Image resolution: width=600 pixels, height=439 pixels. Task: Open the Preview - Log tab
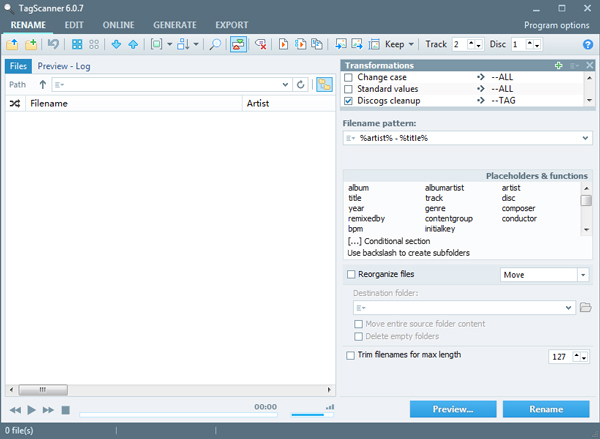[64, 66]
